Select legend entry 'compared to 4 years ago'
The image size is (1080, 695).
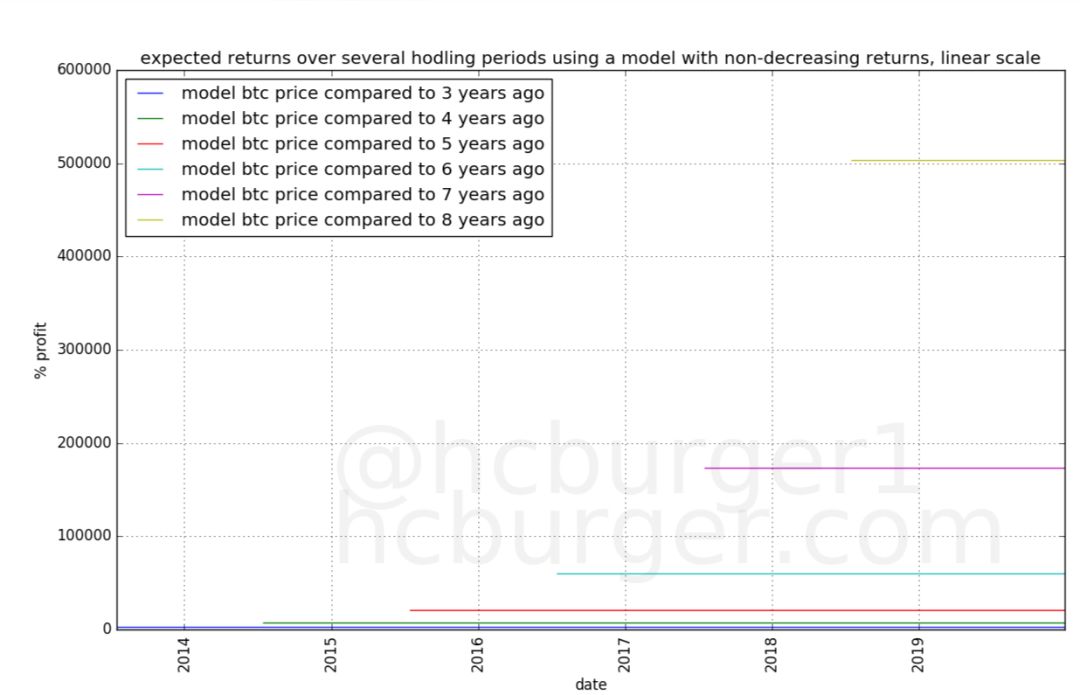pyautogui.click(x=362, y=119)
